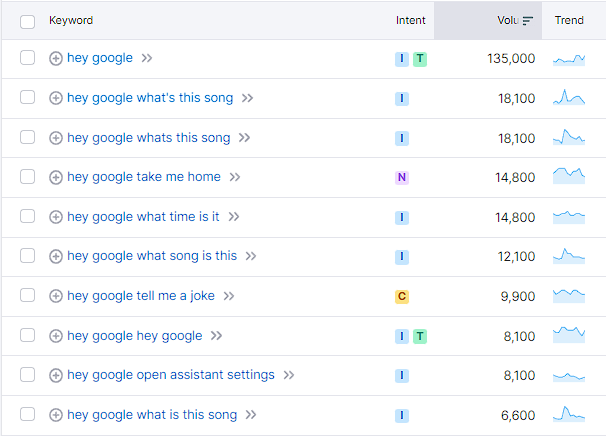Open 'hey google tell me a joke' link

(x=141, y=296)
